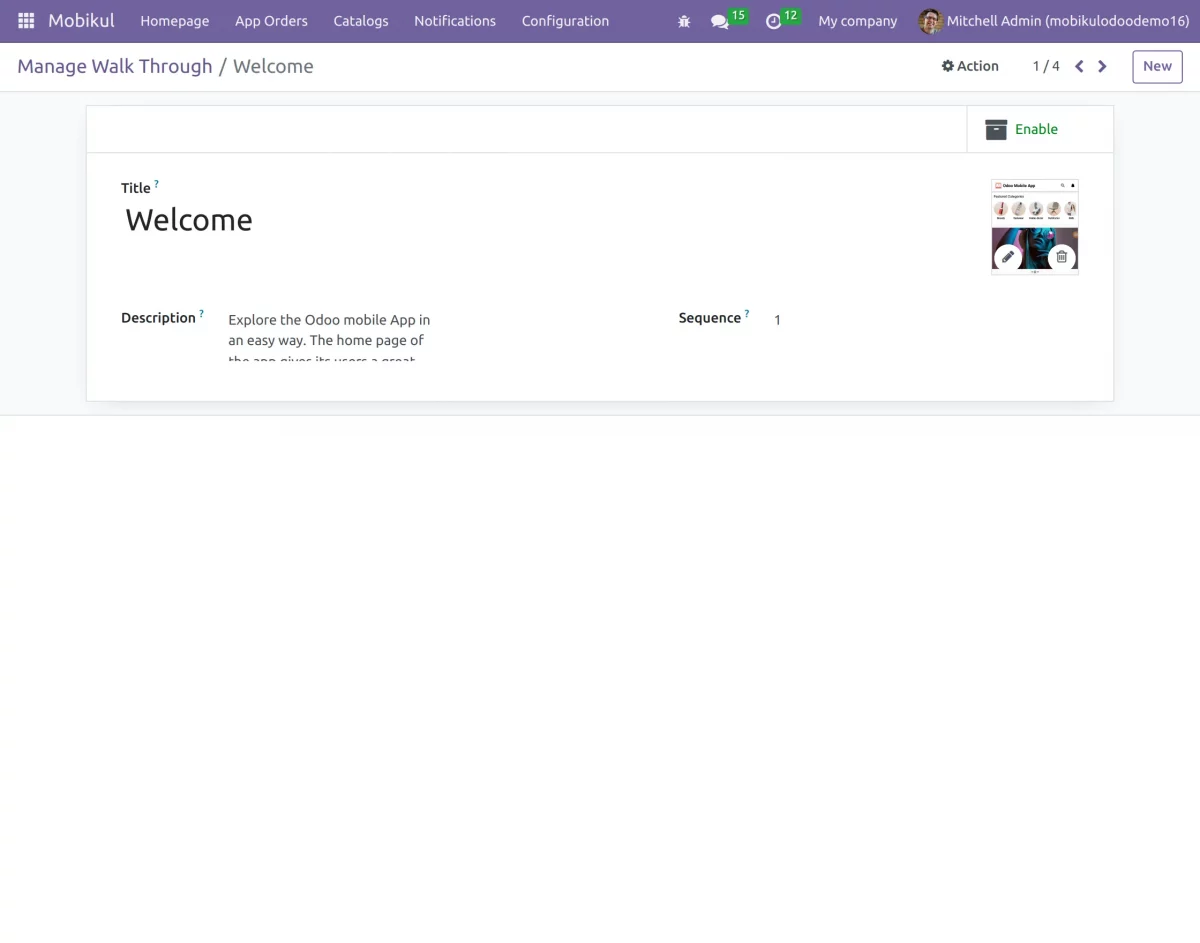Click the New button

(1157, 66)
